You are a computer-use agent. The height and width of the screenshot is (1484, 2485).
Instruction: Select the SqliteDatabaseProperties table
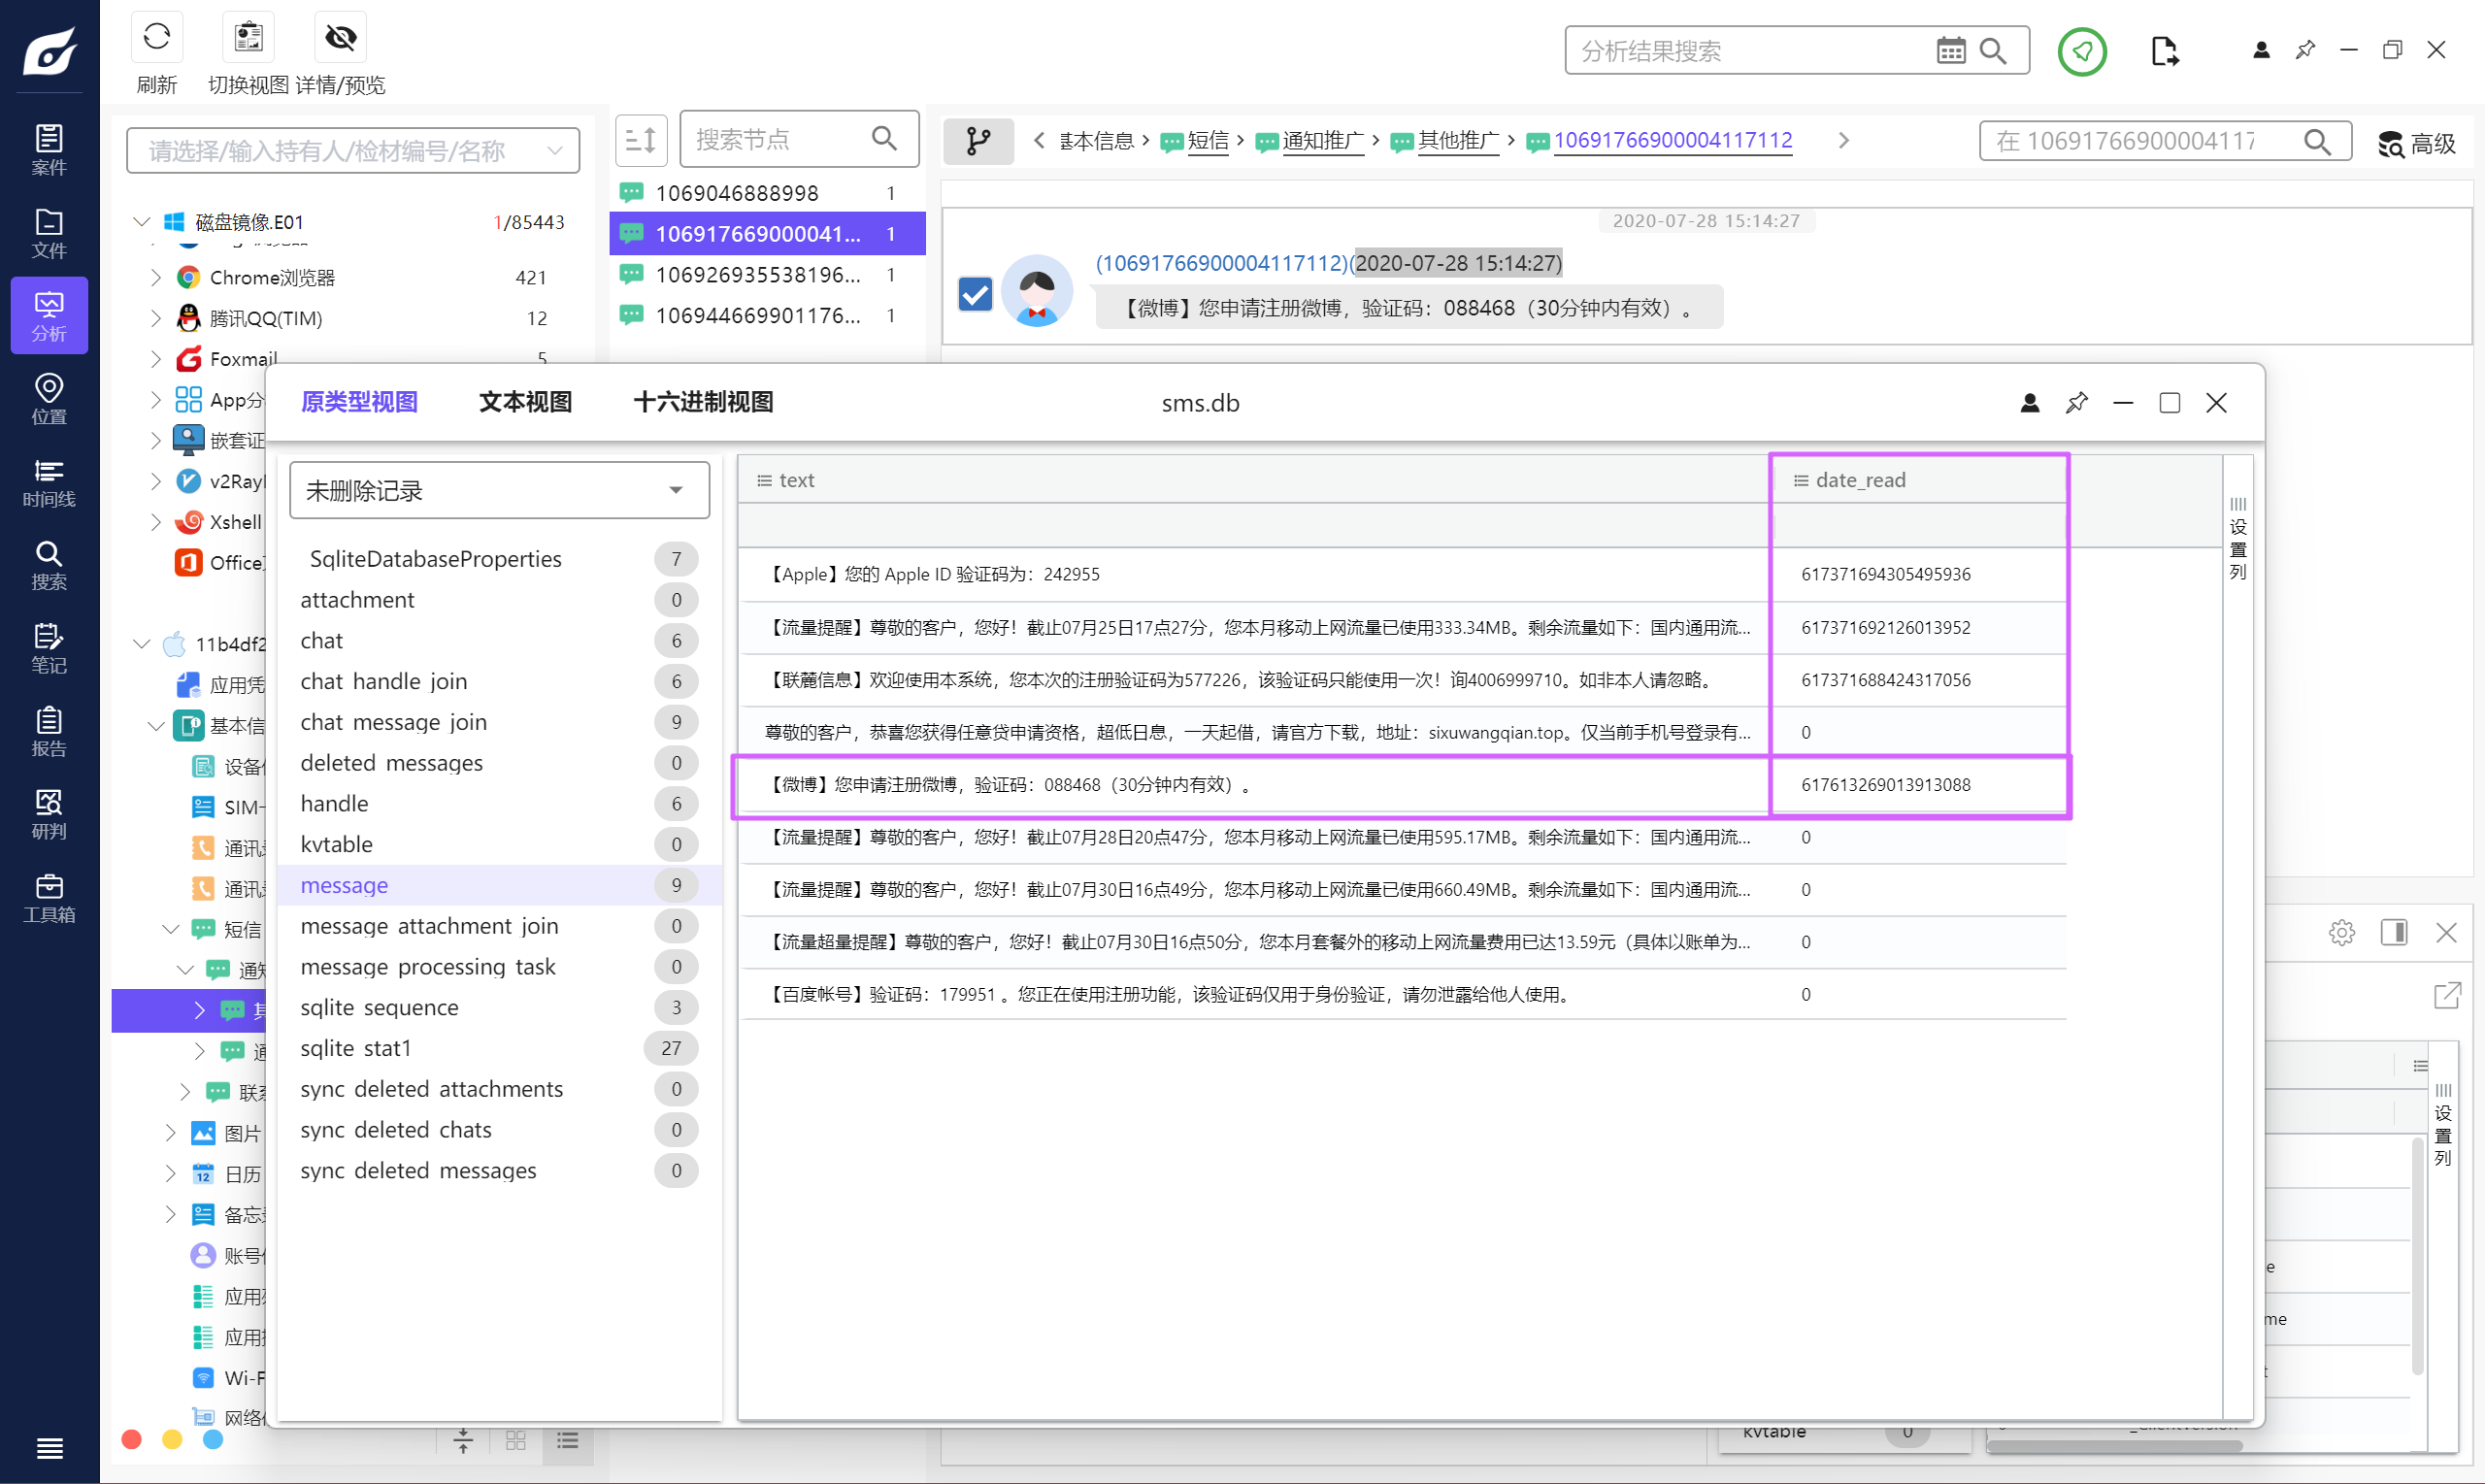click(x=499, y=559)
